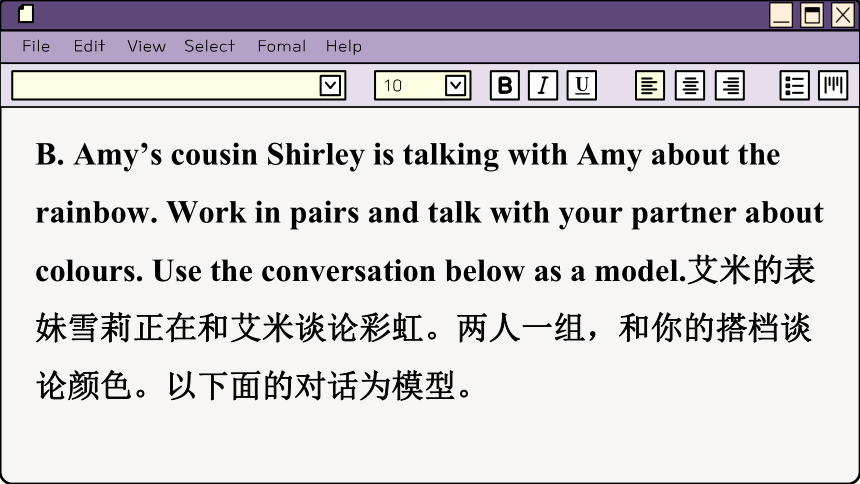Screen dimensions: 860x484
Task: Open the Fomal menu
Action: coord(282,46)
